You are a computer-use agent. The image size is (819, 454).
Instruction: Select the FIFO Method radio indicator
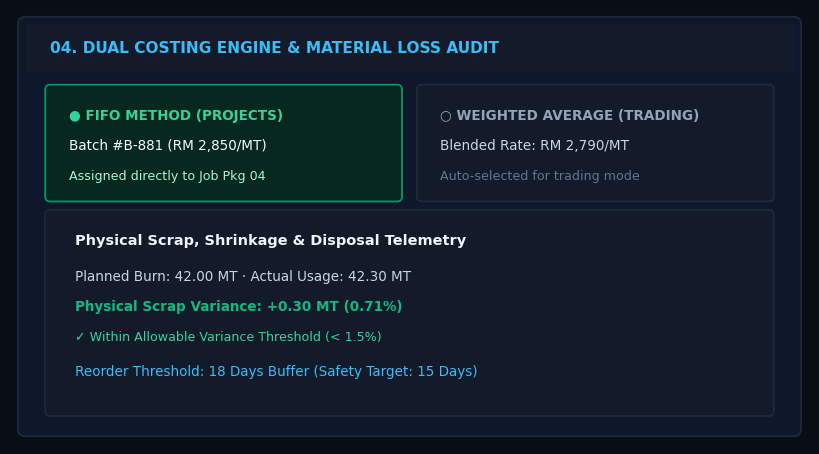click(75, 116)
